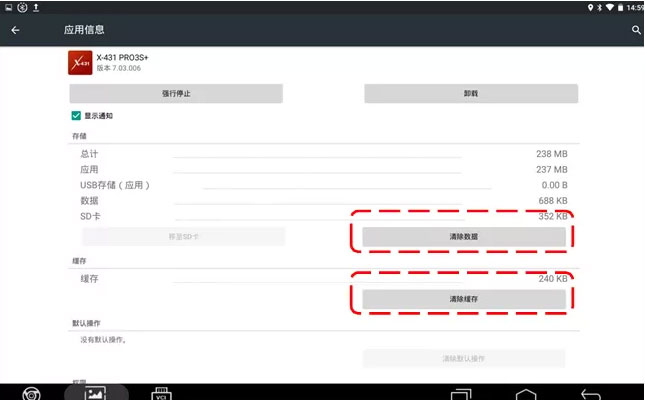The height and width of the screenshot is (401, 645).
Task: Open search in app info header
Action: [x=636, y=30]
